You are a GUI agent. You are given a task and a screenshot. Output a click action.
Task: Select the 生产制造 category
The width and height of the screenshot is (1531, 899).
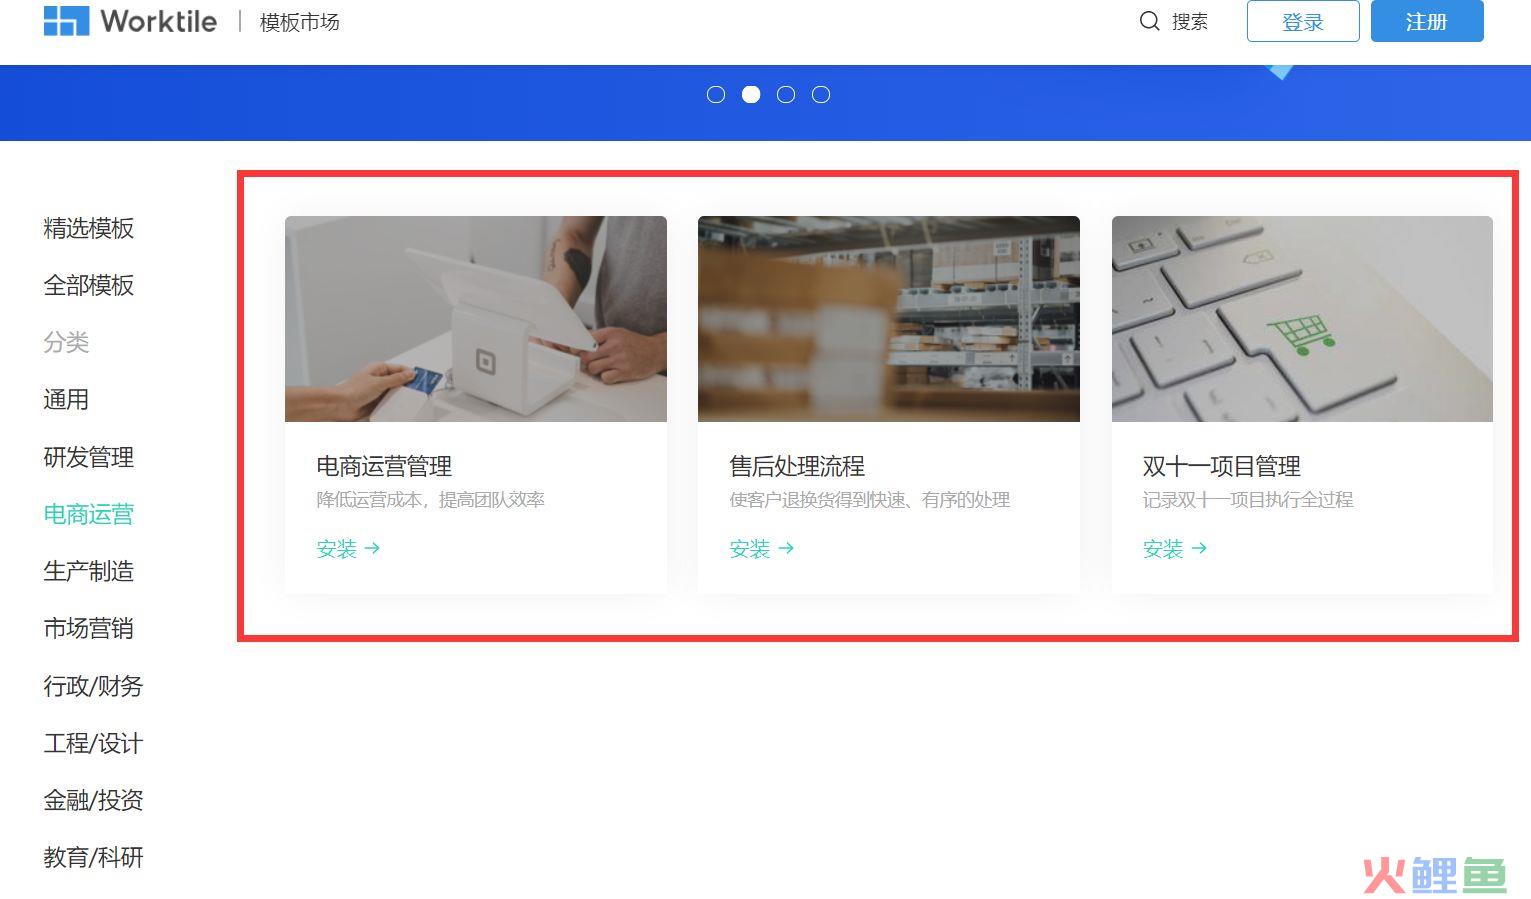pos(88,571)
